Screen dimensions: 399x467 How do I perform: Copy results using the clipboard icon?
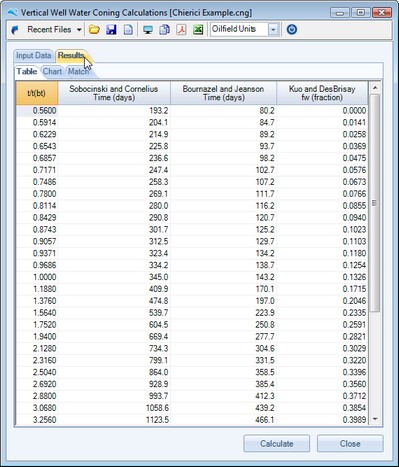tap(164, 30)
